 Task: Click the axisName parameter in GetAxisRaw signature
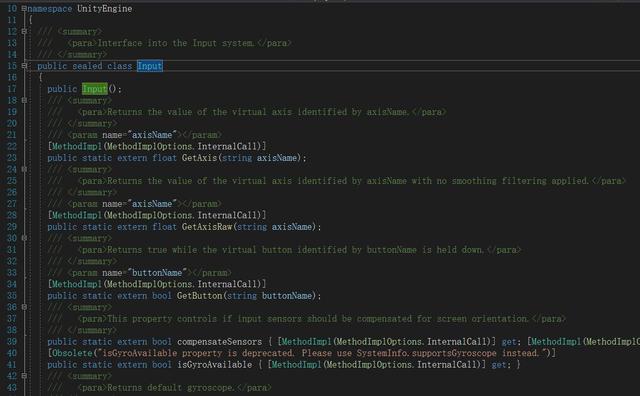click(292, 227)
